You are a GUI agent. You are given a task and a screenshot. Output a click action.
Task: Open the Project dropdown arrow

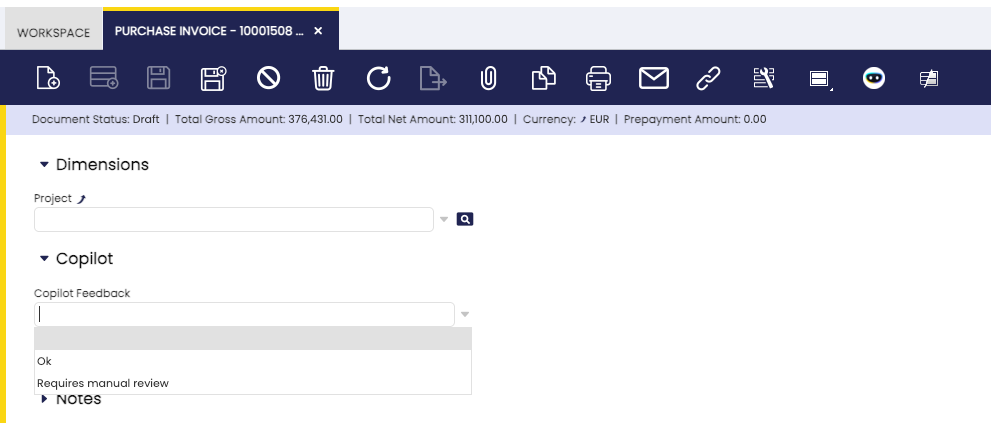pyautogui.click(x=444, y=219)
